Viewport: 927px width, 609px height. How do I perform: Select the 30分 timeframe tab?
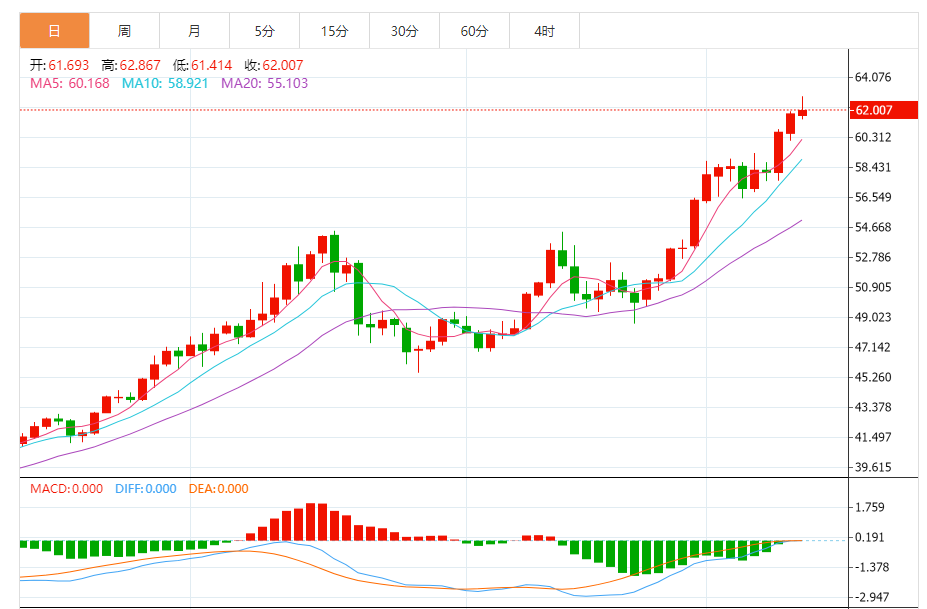point(404,31)
